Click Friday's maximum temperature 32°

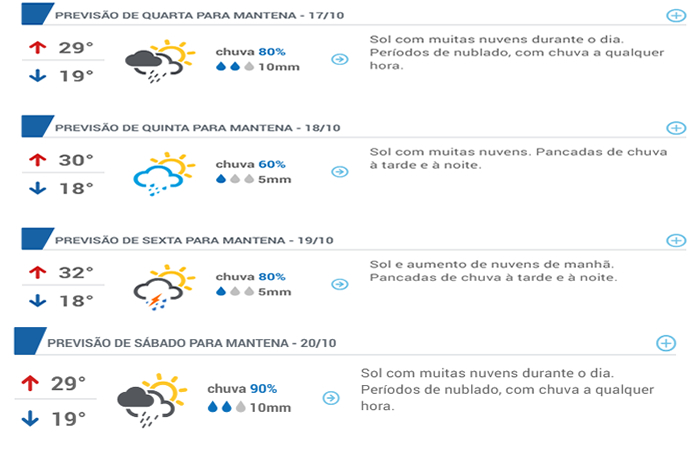tap(76, 272)
